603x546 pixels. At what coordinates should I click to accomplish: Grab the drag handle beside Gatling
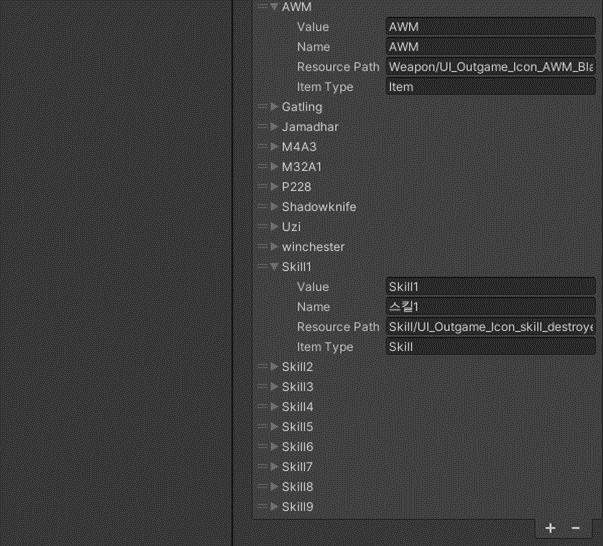pos(262,107)
